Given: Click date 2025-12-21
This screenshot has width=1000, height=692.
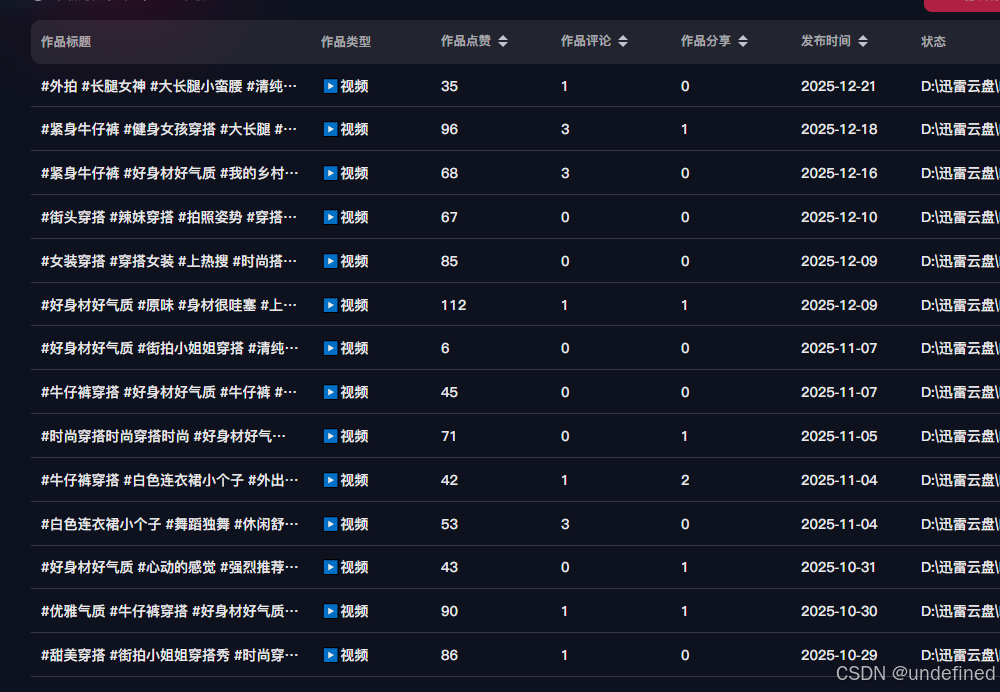Looking at the screenshot, I should (x=838, y=86).
